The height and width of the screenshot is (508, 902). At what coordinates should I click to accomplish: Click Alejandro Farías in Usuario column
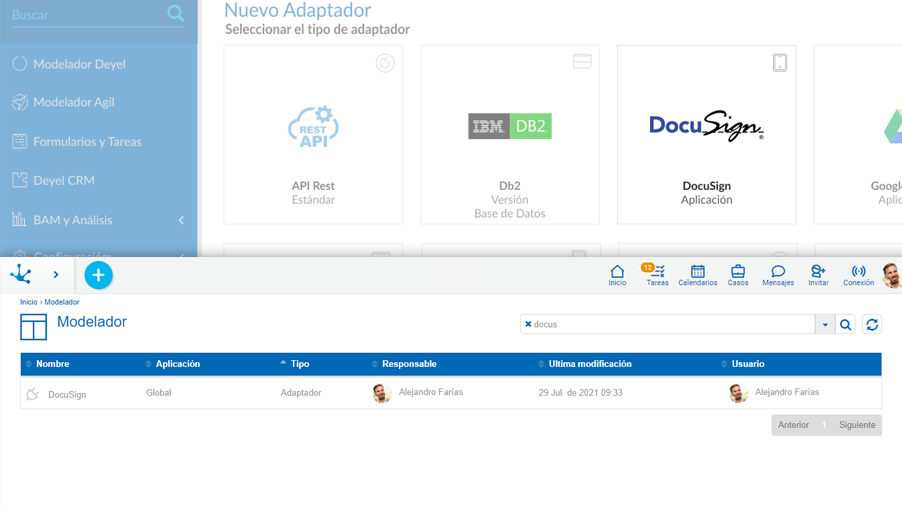coord(787,392)
